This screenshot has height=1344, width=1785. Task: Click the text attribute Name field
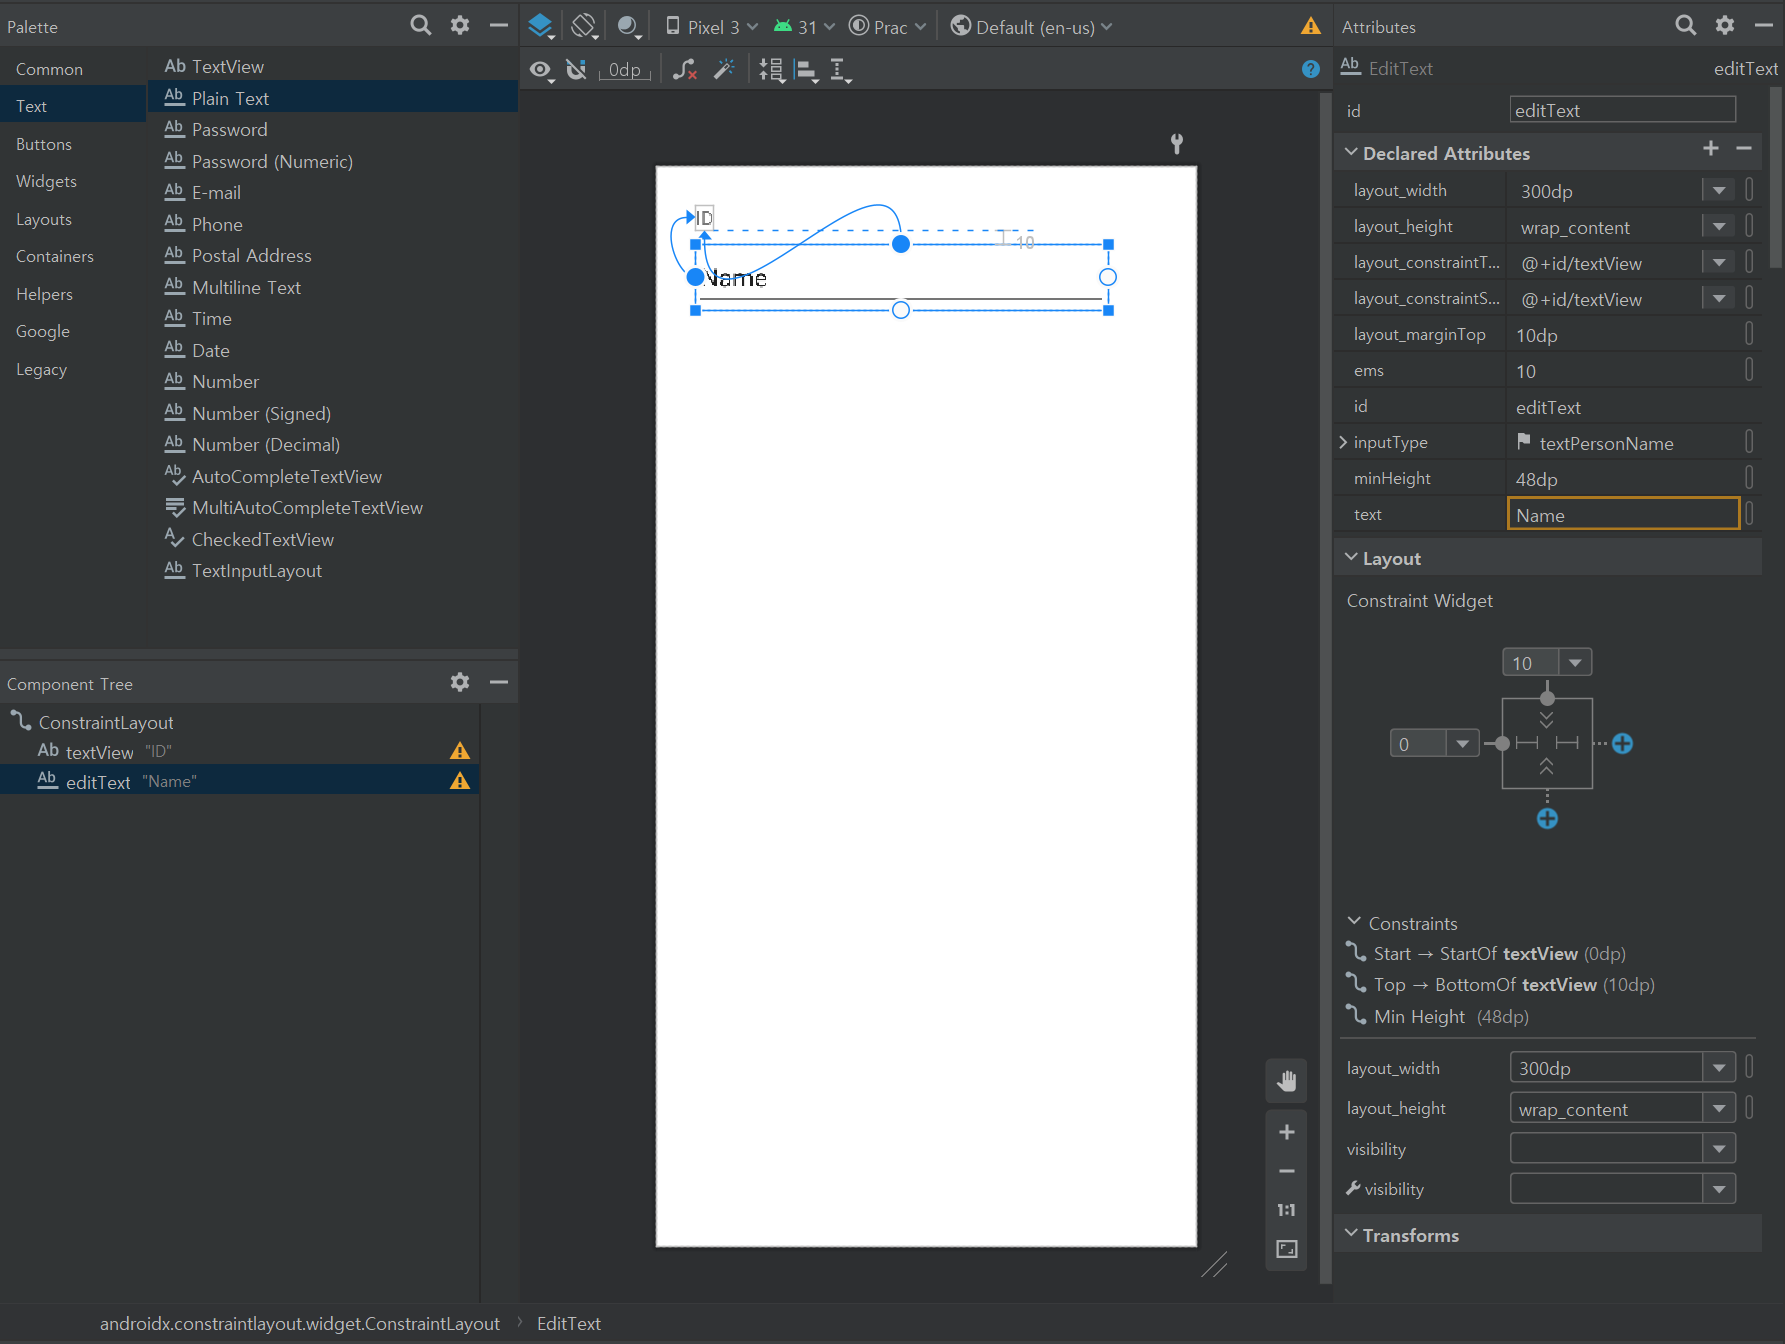[x=1623, y=514]
